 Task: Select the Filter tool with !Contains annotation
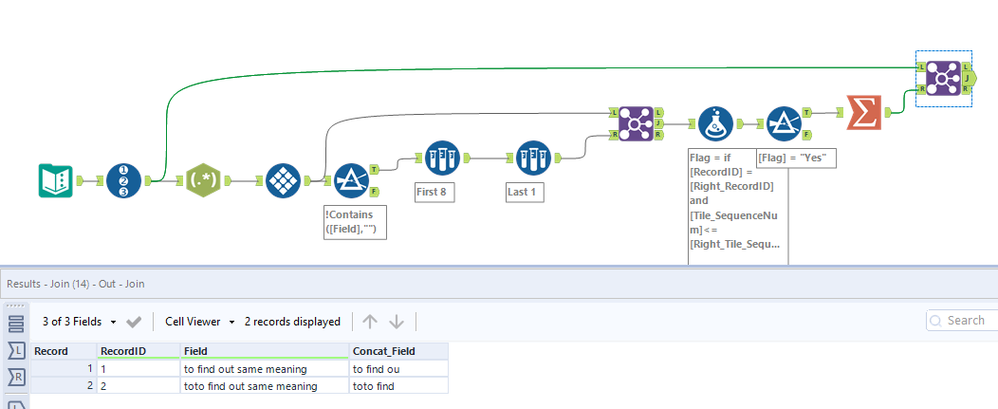click(353, 181)
